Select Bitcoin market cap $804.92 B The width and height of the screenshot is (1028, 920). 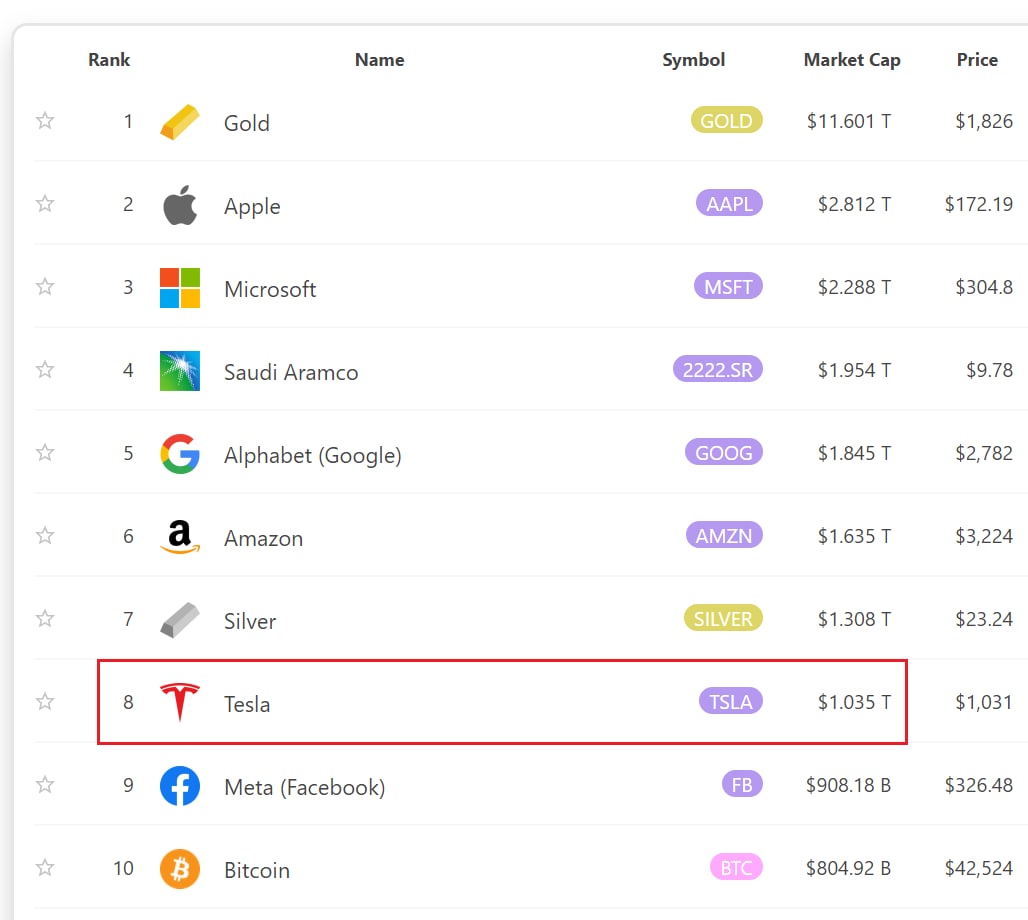[x=848, y=868]
